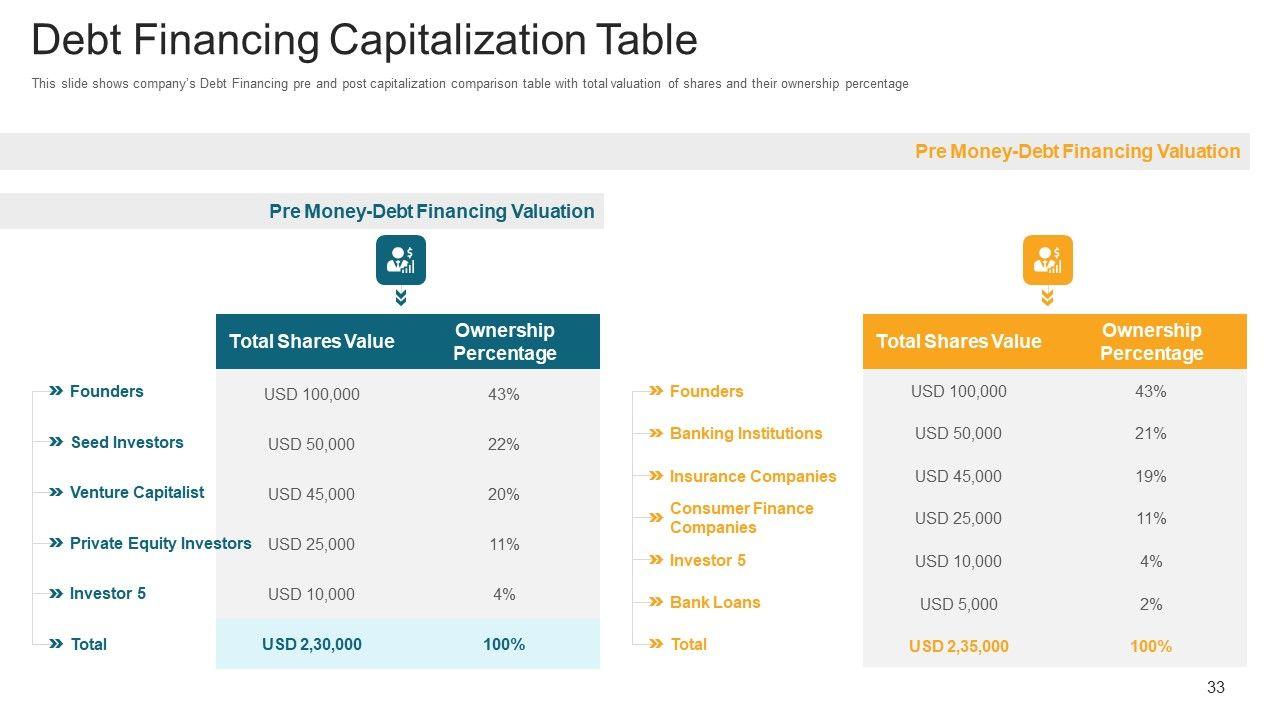Click the teal Pre Money-Debt Financing Valuation banner
Screen dimensions: 1280x720
pos(431,211)
